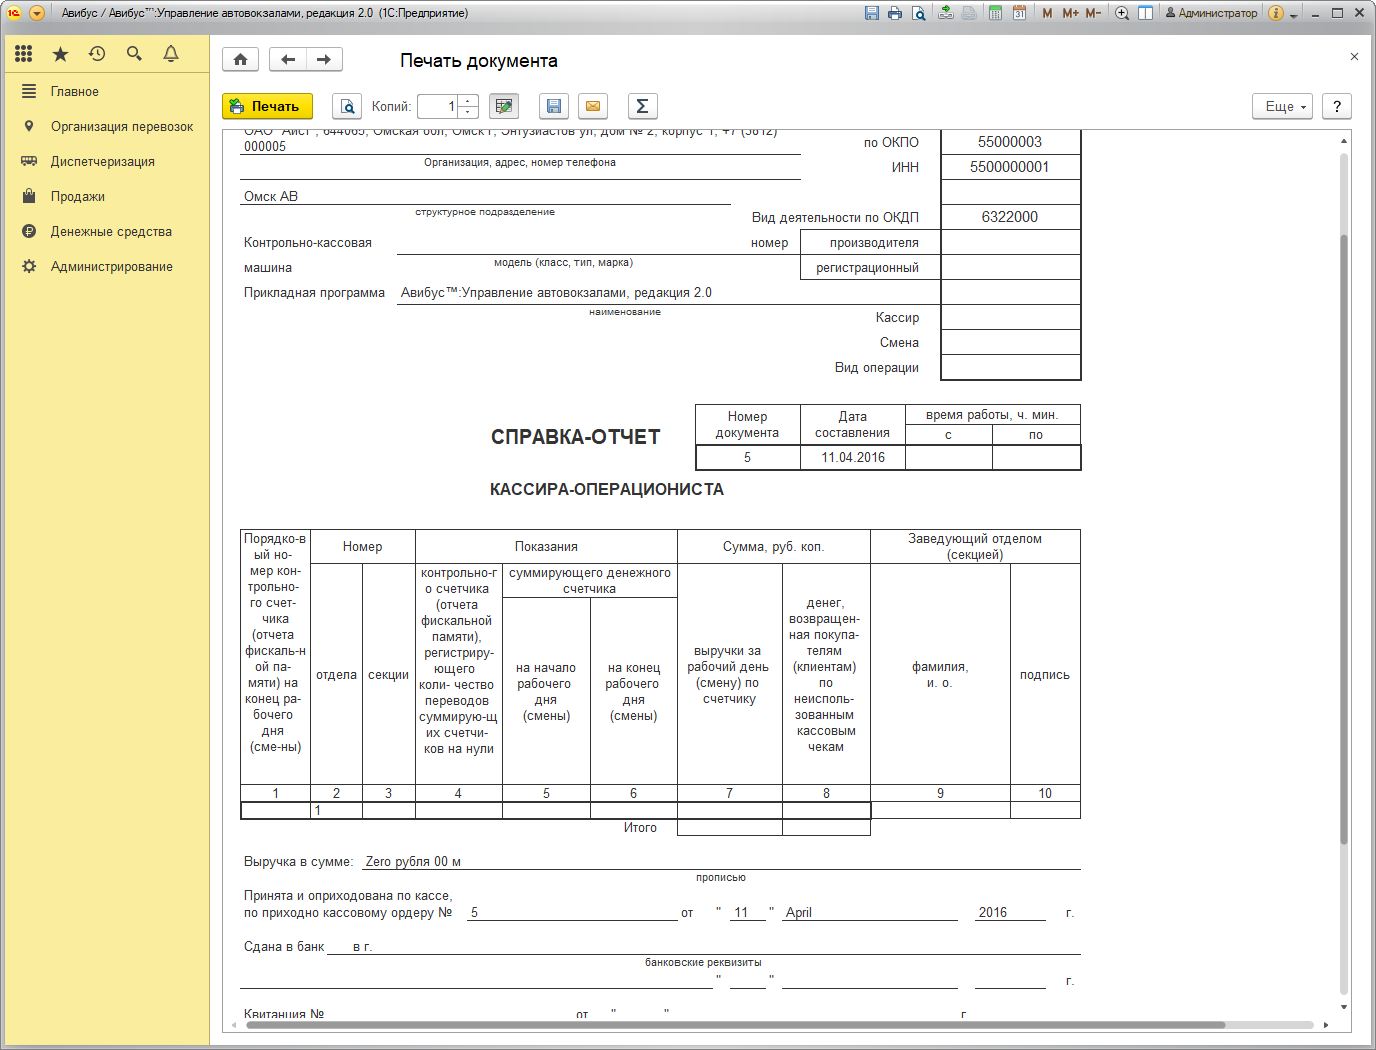This screenshot has height=1050, width=1376.
Task: Toggle the document editing mode button
Action: point(504,106)
